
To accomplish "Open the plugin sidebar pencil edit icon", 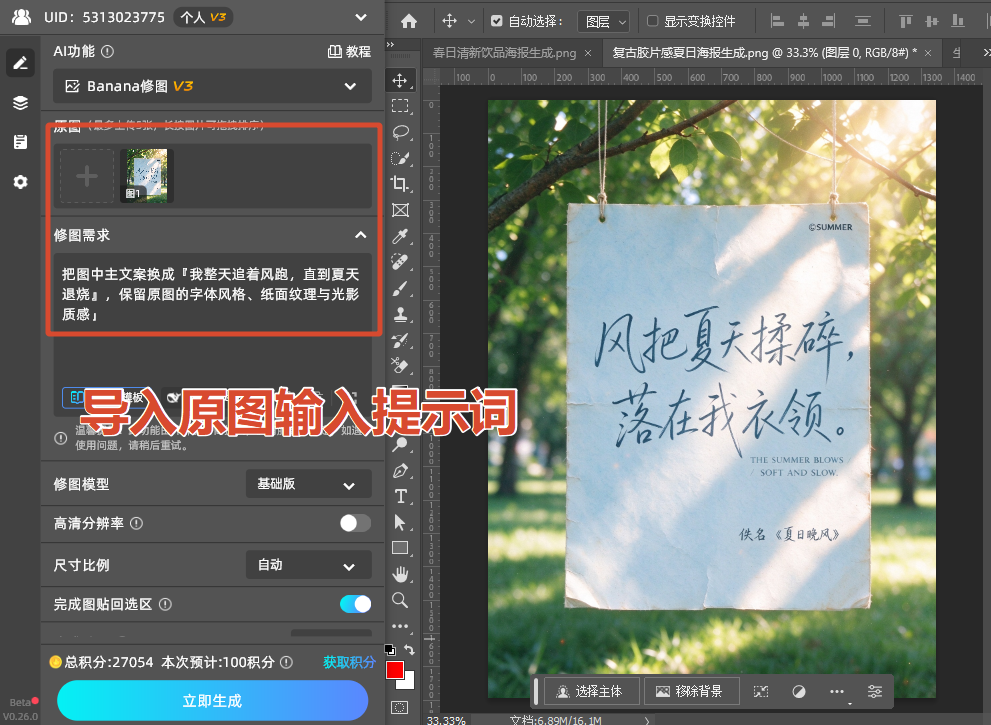I will click(20, 63).
